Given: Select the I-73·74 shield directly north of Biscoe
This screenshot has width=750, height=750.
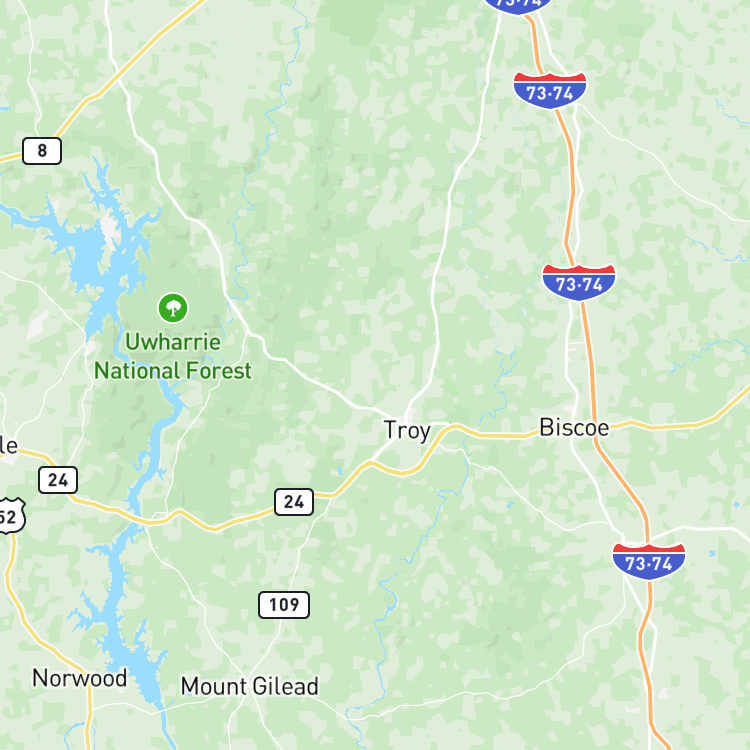Looking at the screenshot, I should coord(579,283).
